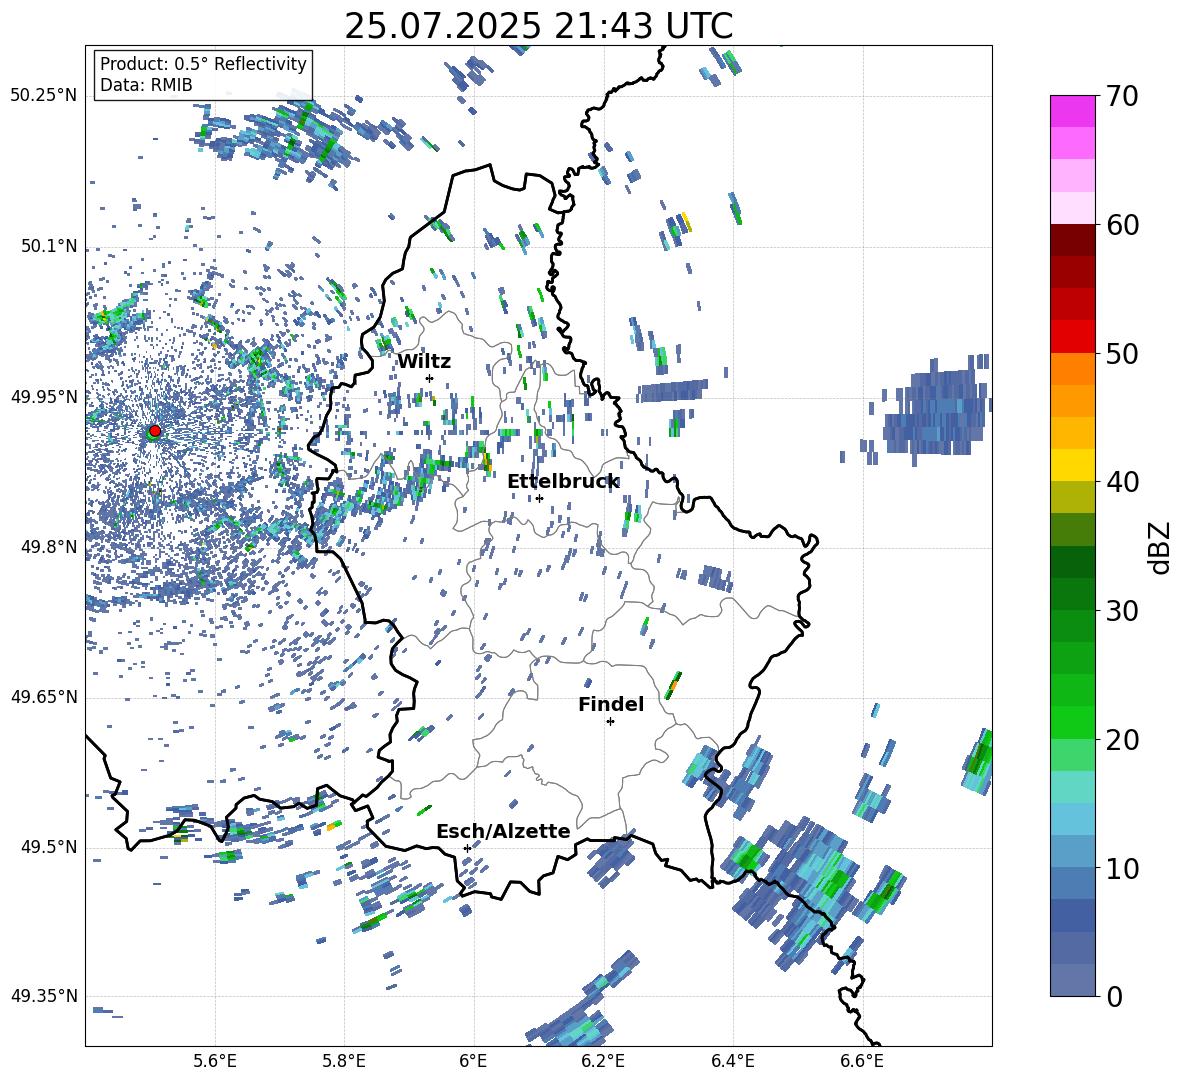Click the 49.35°N latitude label
Image resolution: width=1184 pixels, height=1081 pixels.
point(44,996)
